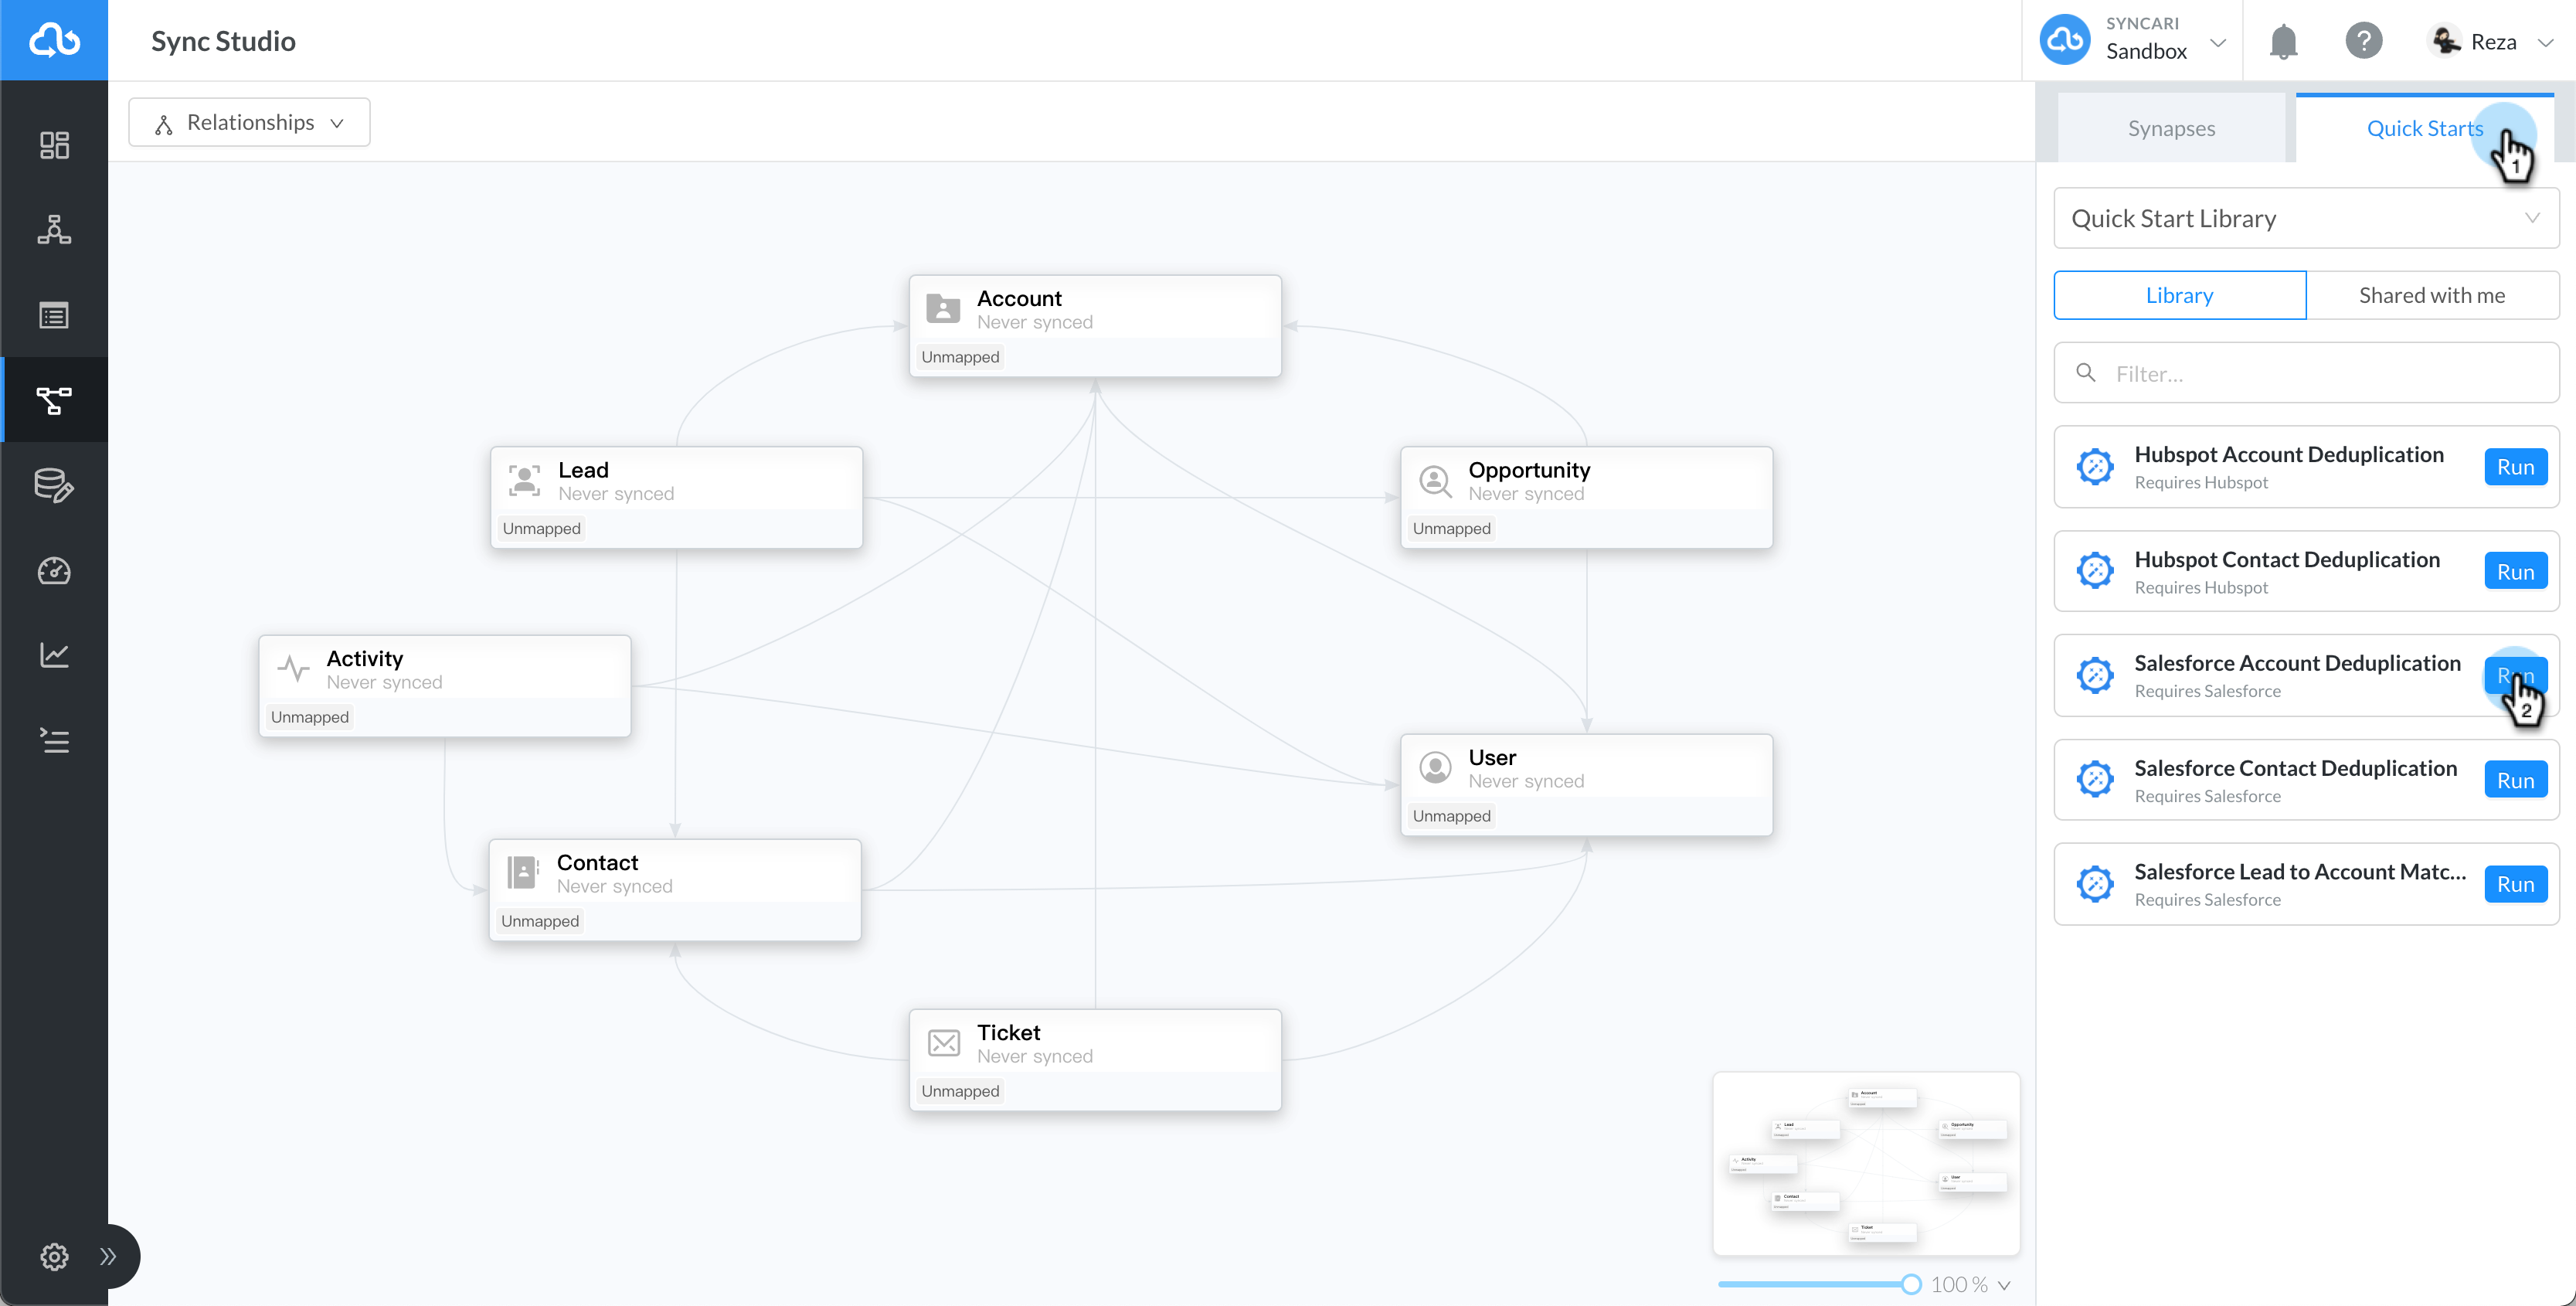Click the Salesforce Account Deduplication gear icon

click(2094, 675)
